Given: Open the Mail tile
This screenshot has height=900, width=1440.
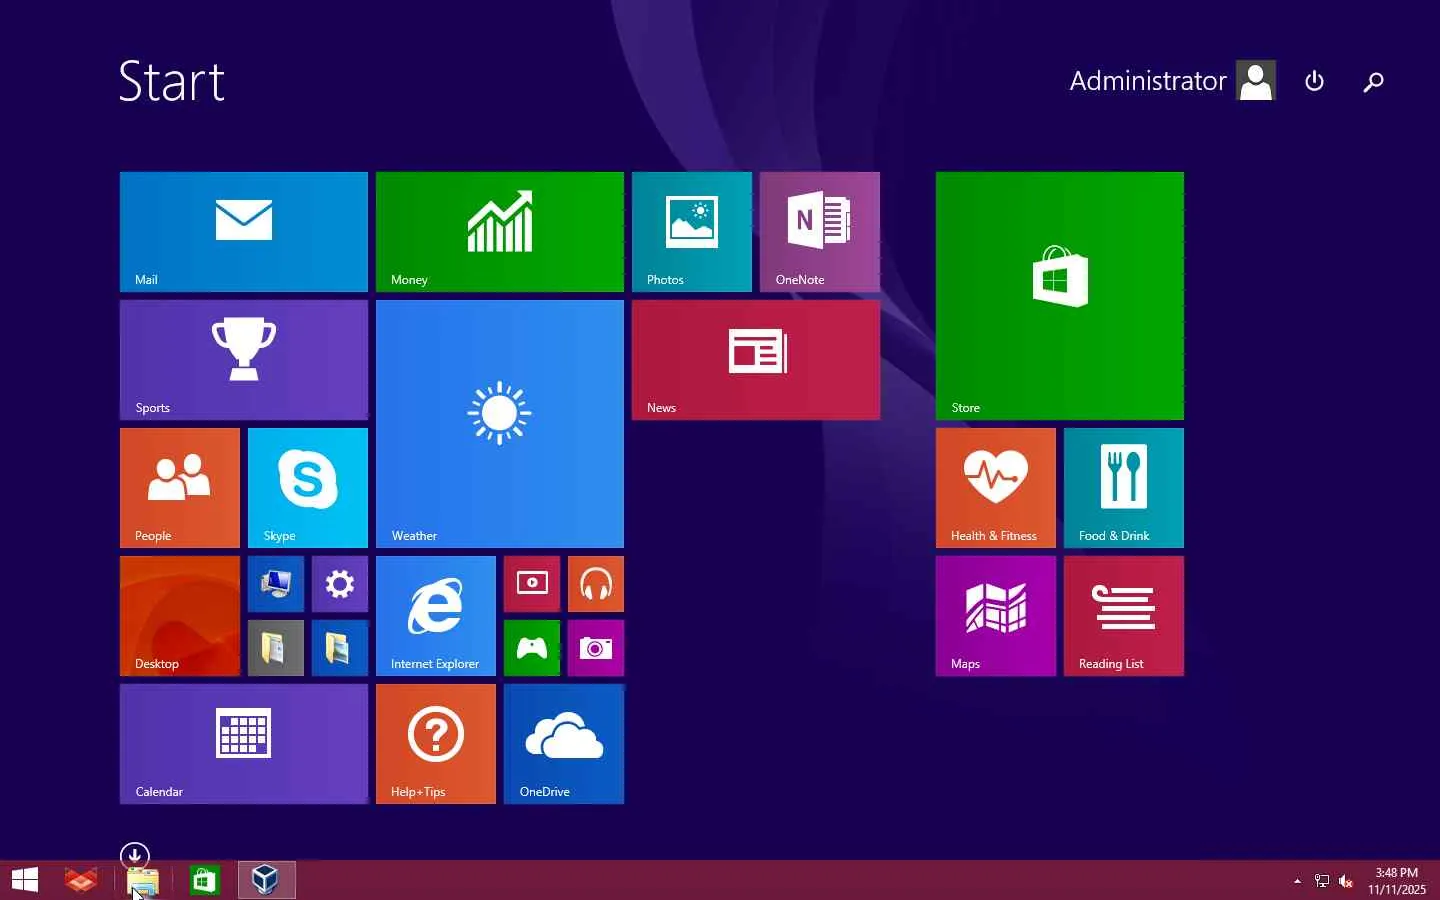Looking at the screenshot, I should tap(244, 232).
